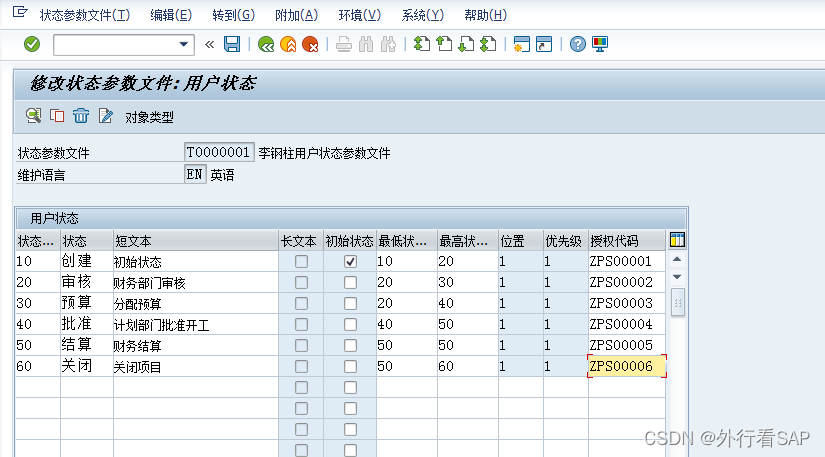Save with the floppy disk icon

point(232,44)
